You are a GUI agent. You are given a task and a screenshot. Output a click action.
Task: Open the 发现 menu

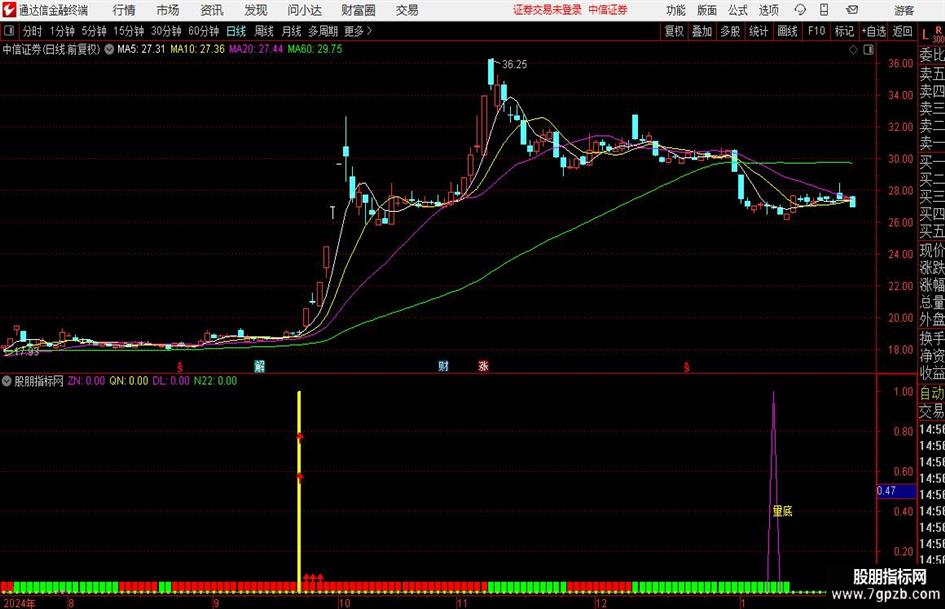click(256, 10)
